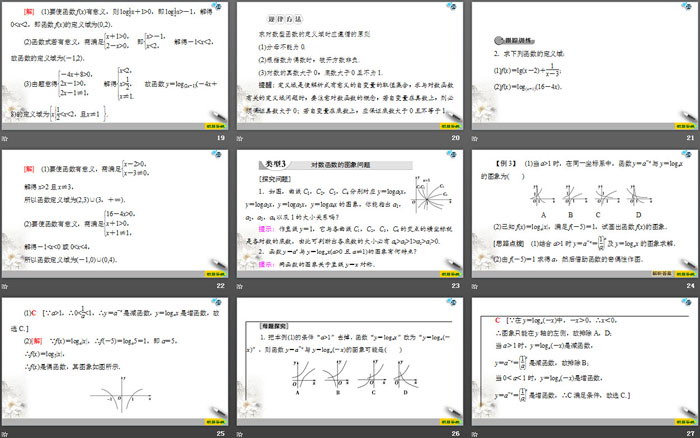Viewport: 700px width, 438px height.
Task: Select slide 20 with the solution method summary
Action: [x=348, y=66]
